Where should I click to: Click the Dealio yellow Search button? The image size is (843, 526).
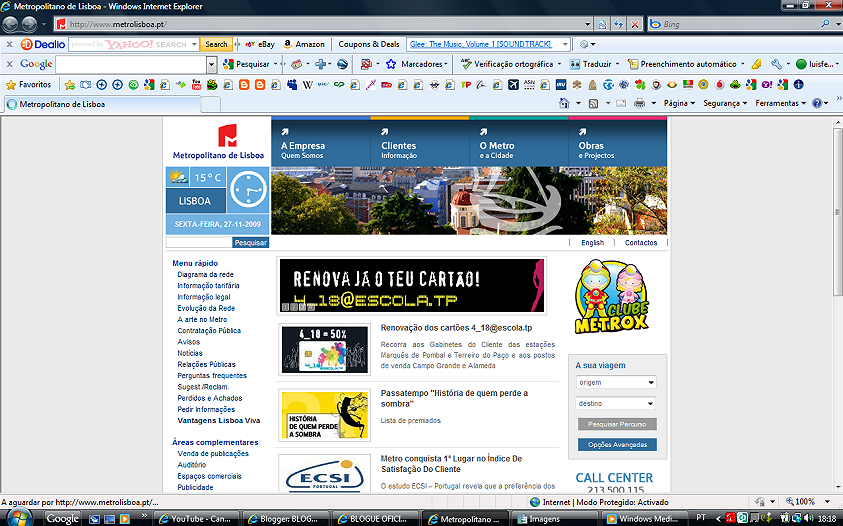click(x=216, y=44)
